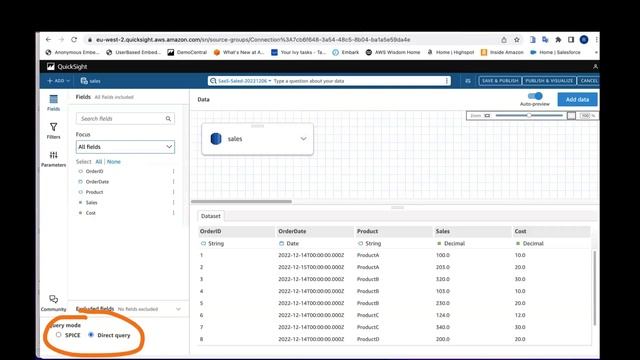Click the question bar kebab menu icon
640x360 pixels.
(447, 81)
